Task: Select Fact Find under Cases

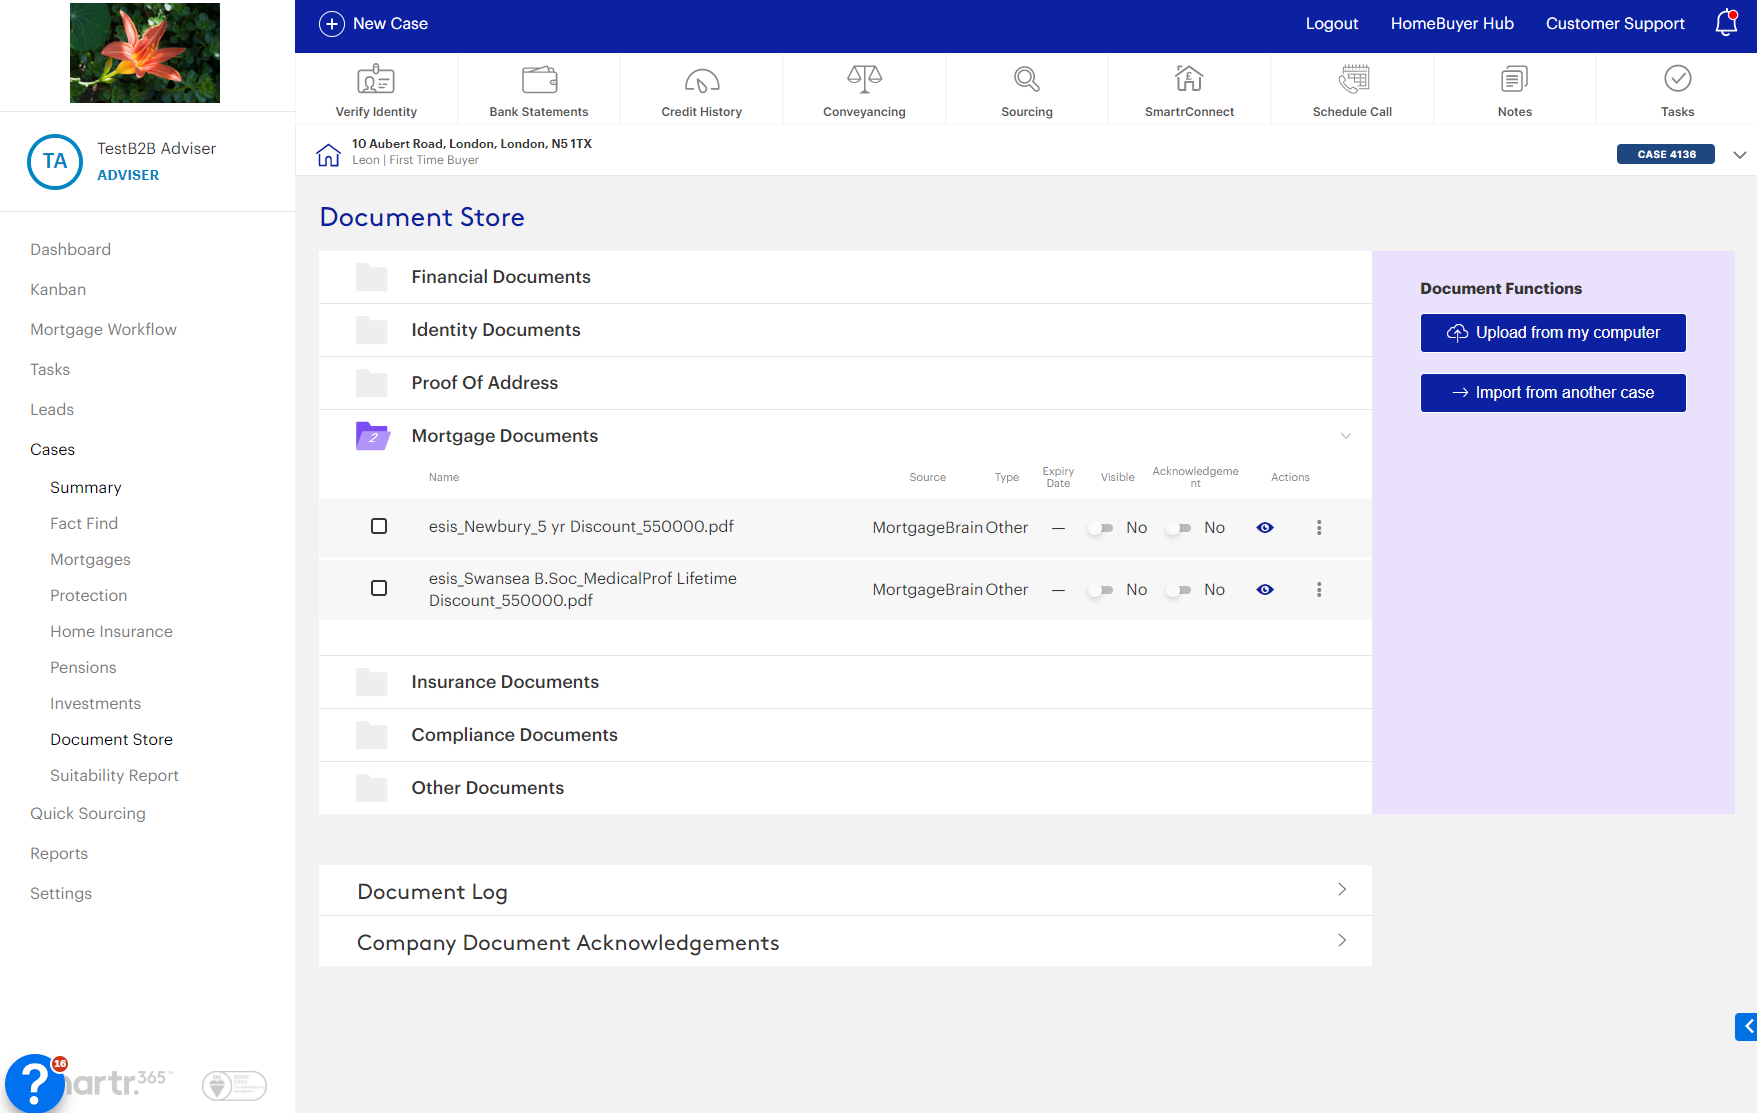Action: (x=84, y=524)
